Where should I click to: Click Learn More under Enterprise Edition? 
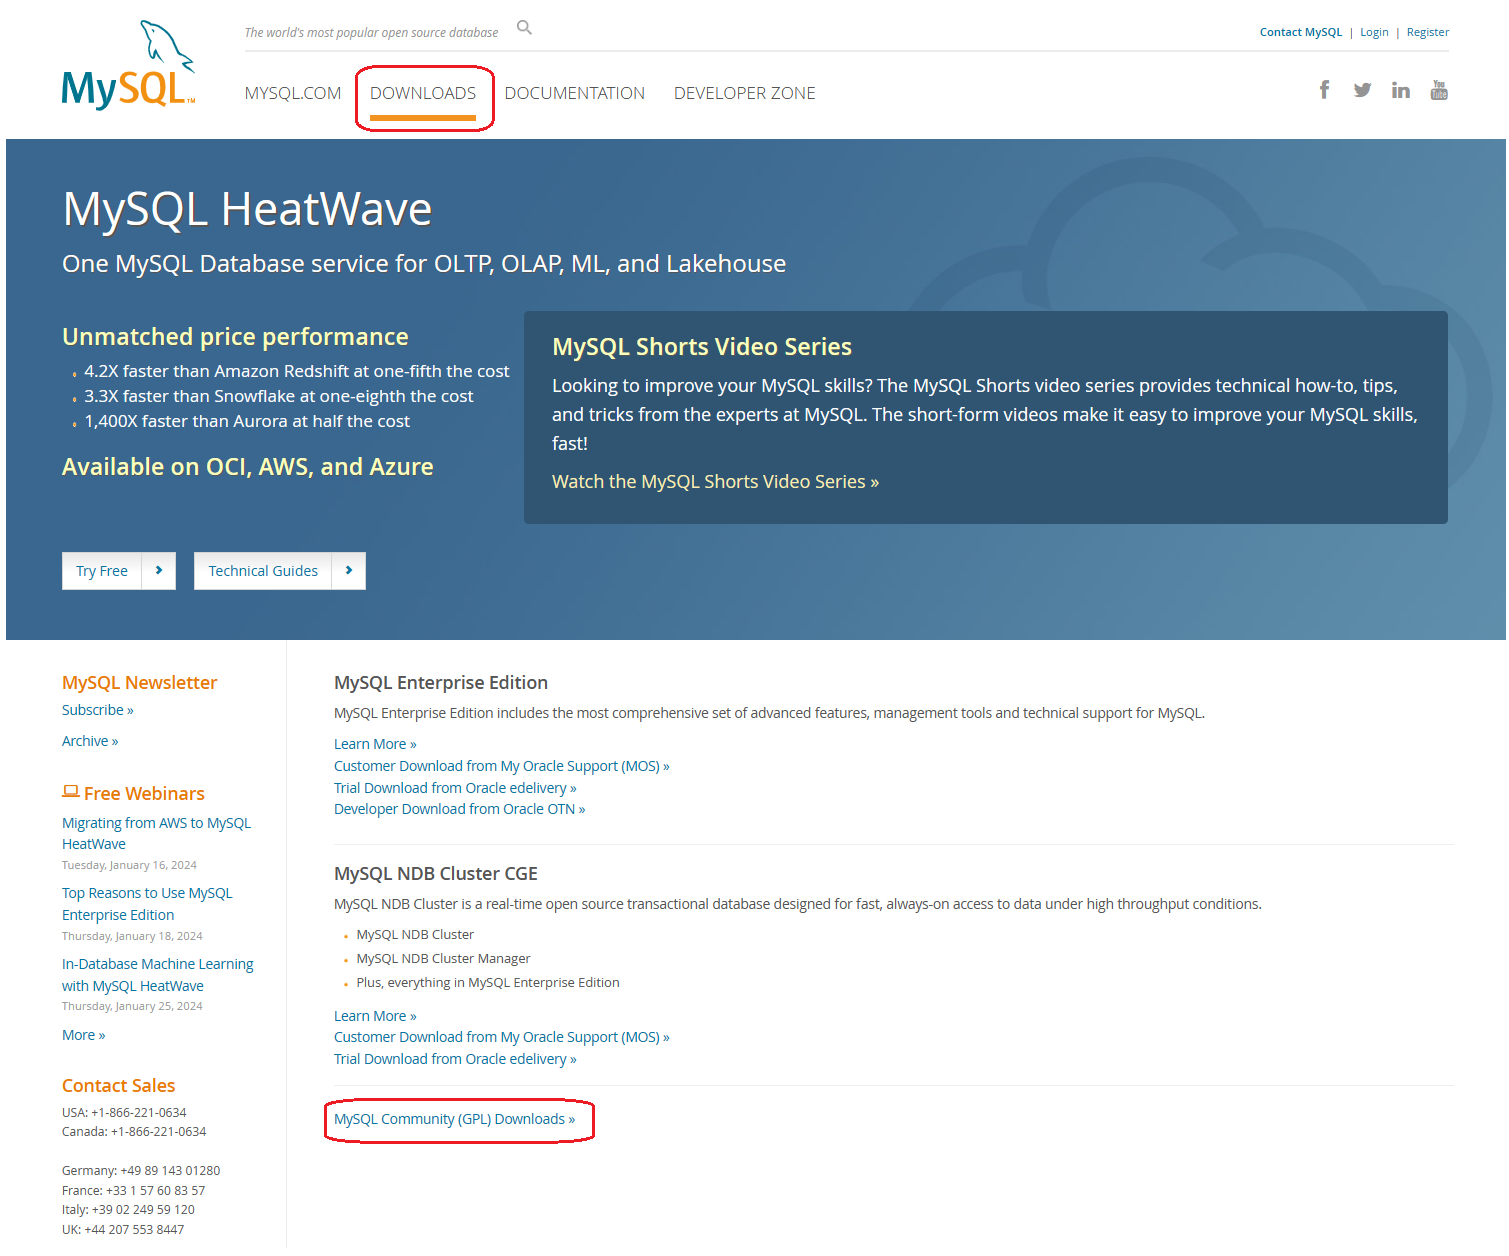pyautogui.click(x=375, y=744)
